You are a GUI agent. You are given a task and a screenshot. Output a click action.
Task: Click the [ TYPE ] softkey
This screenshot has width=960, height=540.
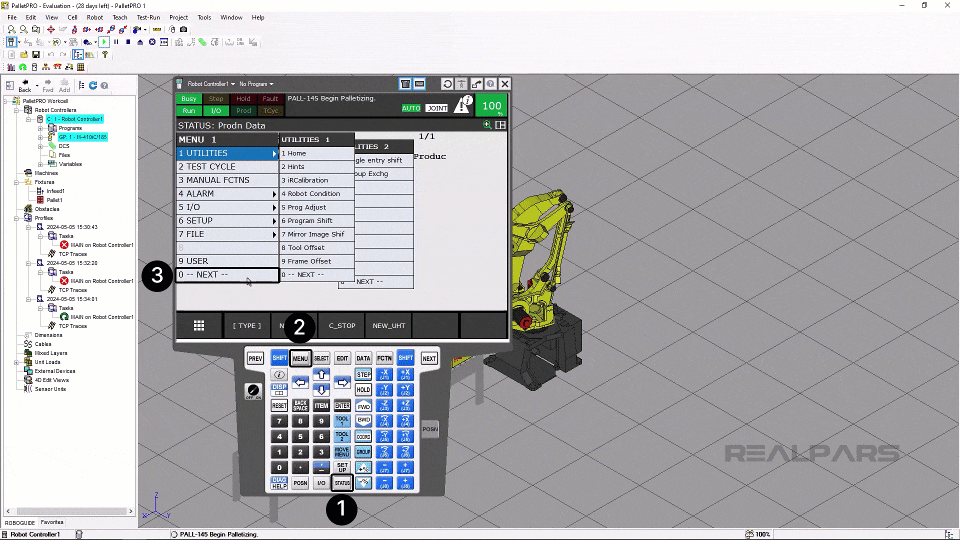247,326
